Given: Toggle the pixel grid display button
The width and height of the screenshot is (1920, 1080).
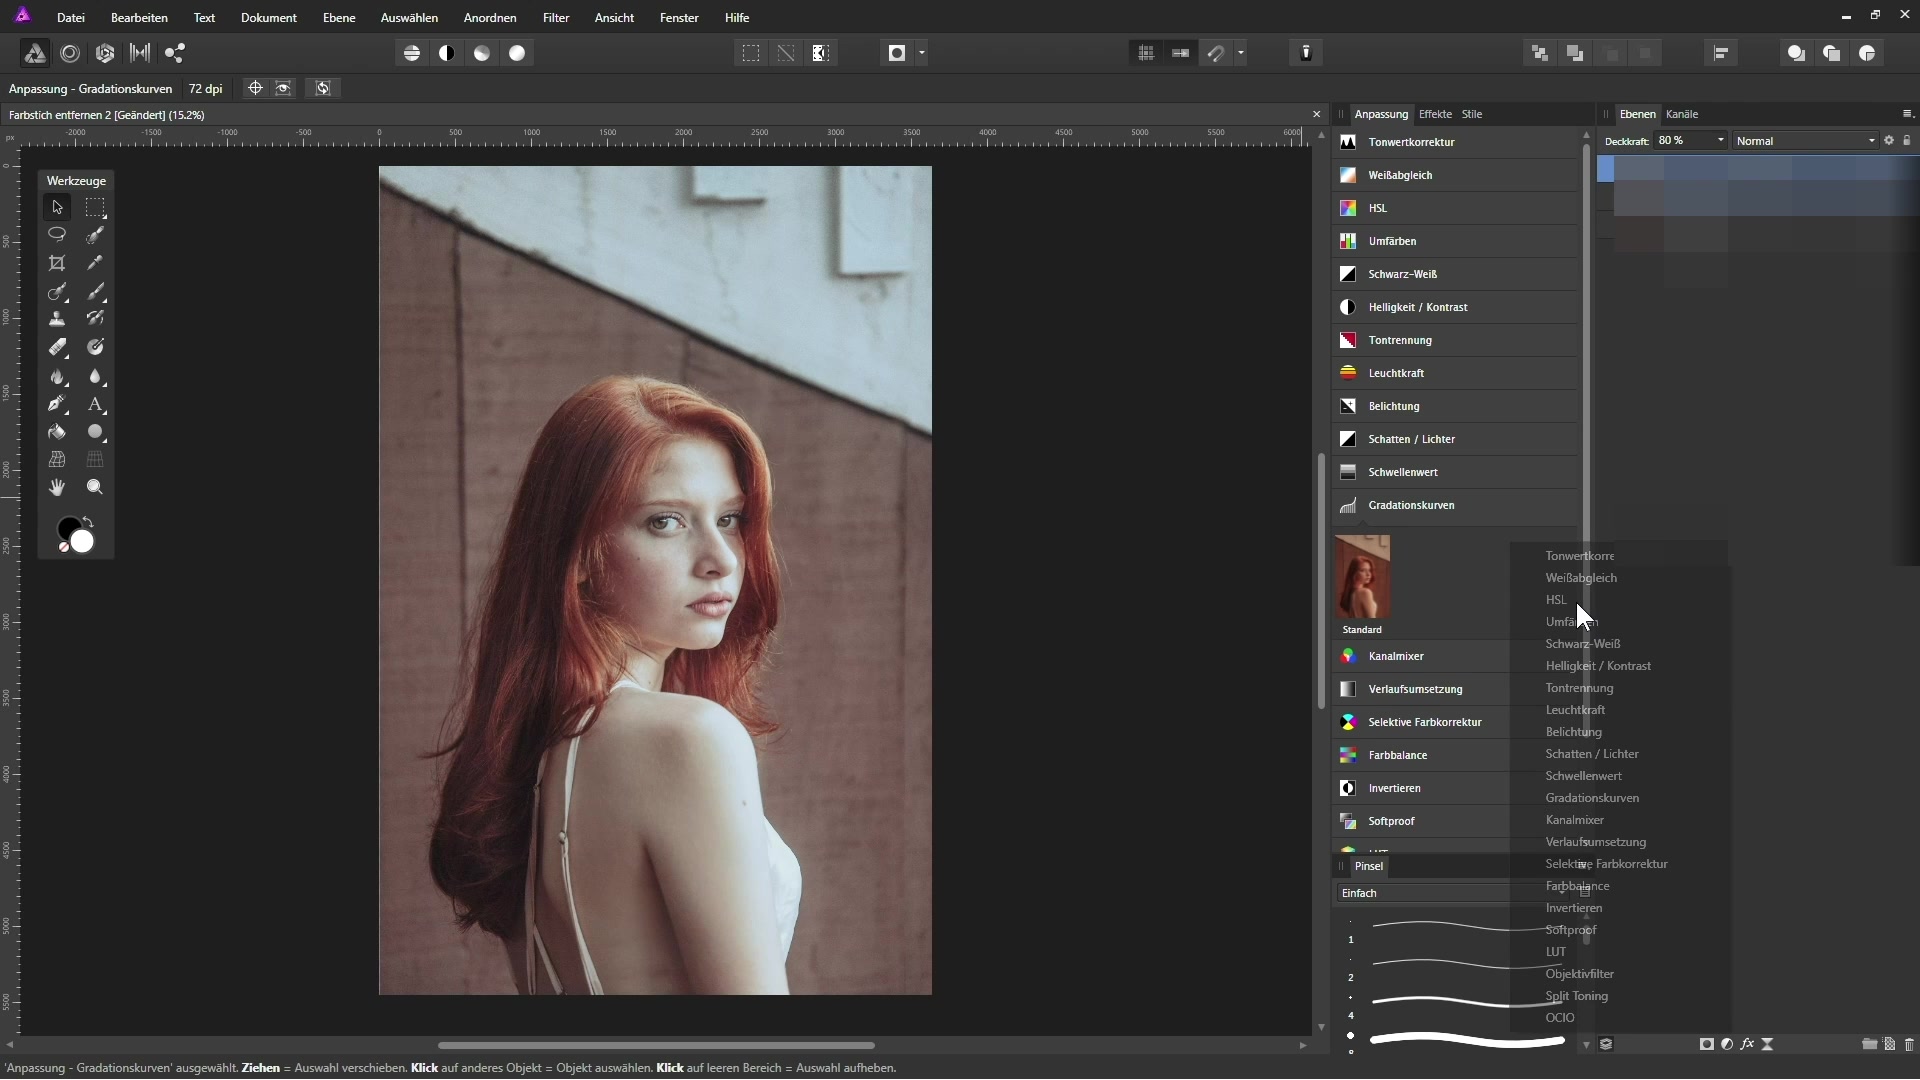Looking at the screenshot, I should click(x=1146, y=54).
